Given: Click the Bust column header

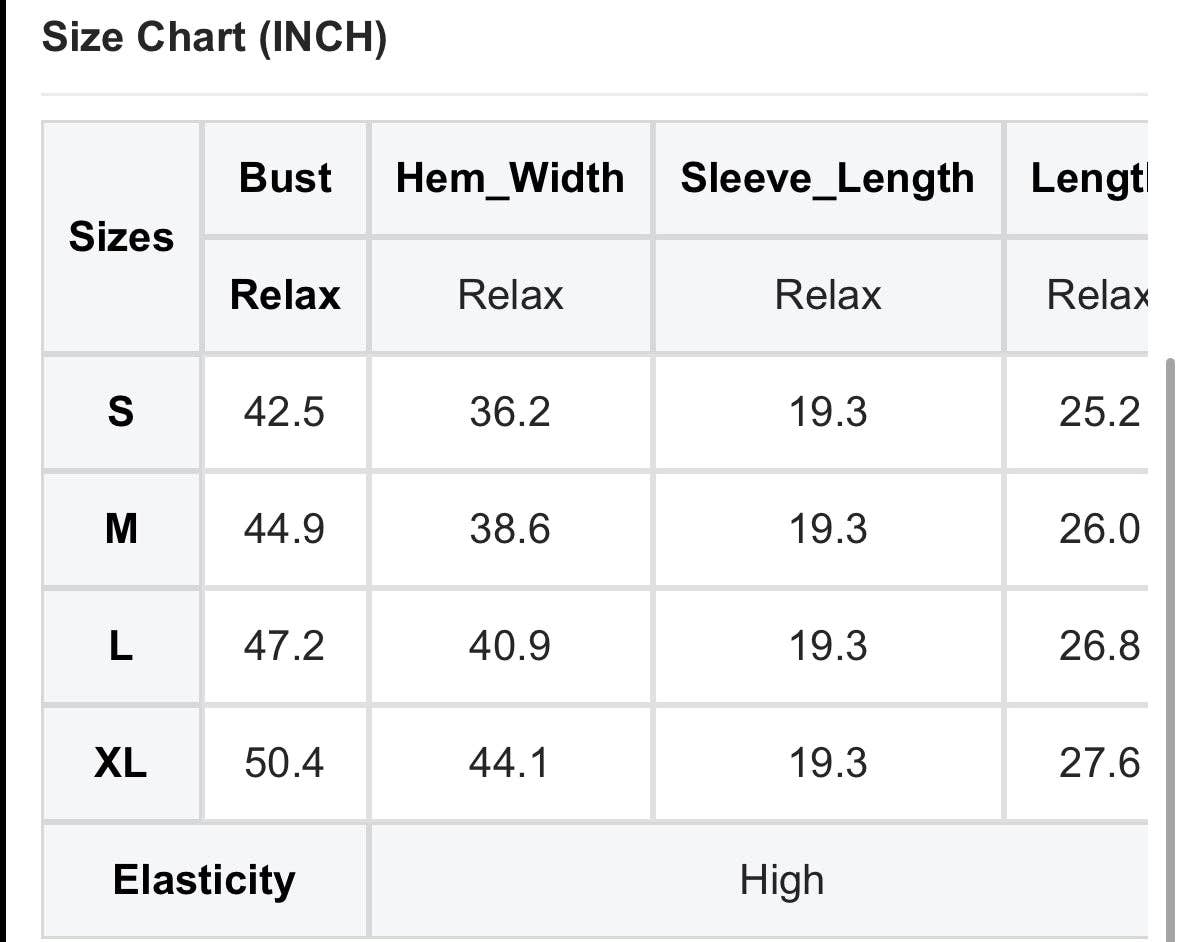Looking at the screenshot, I should 285,178.
